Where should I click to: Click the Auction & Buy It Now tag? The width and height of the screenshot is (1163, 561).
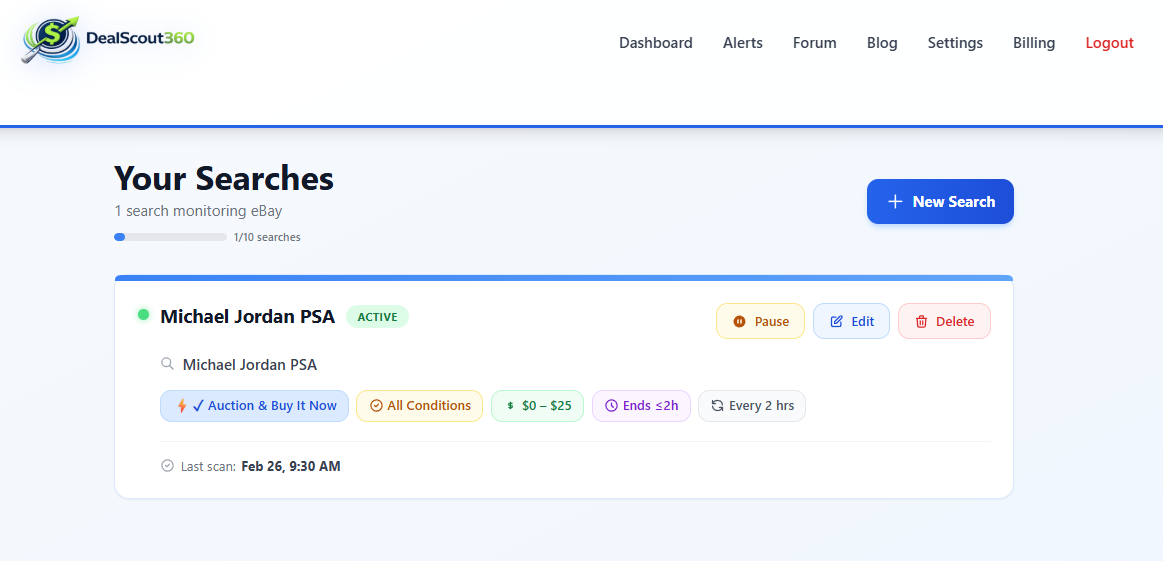pos(254,406)
